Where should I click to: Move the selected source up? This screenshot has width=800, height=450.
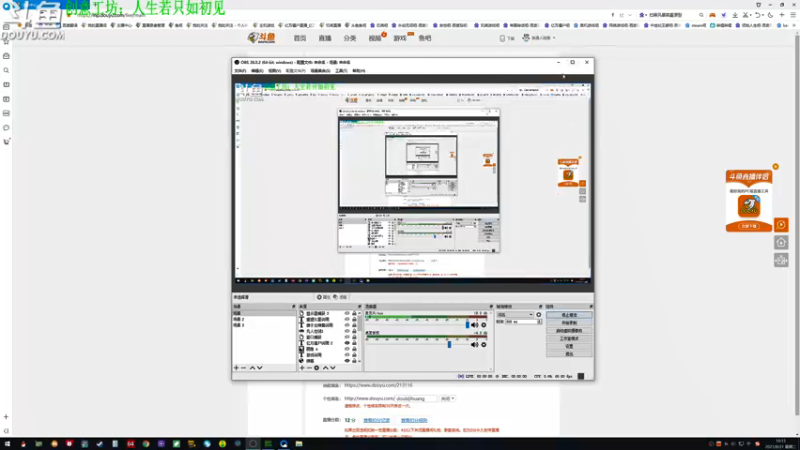[x=326, y=368]
